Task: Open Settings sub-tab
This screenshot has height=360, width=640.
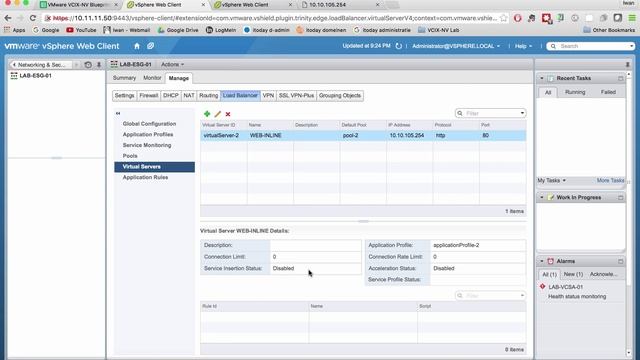Action: [x=124, y=96]
